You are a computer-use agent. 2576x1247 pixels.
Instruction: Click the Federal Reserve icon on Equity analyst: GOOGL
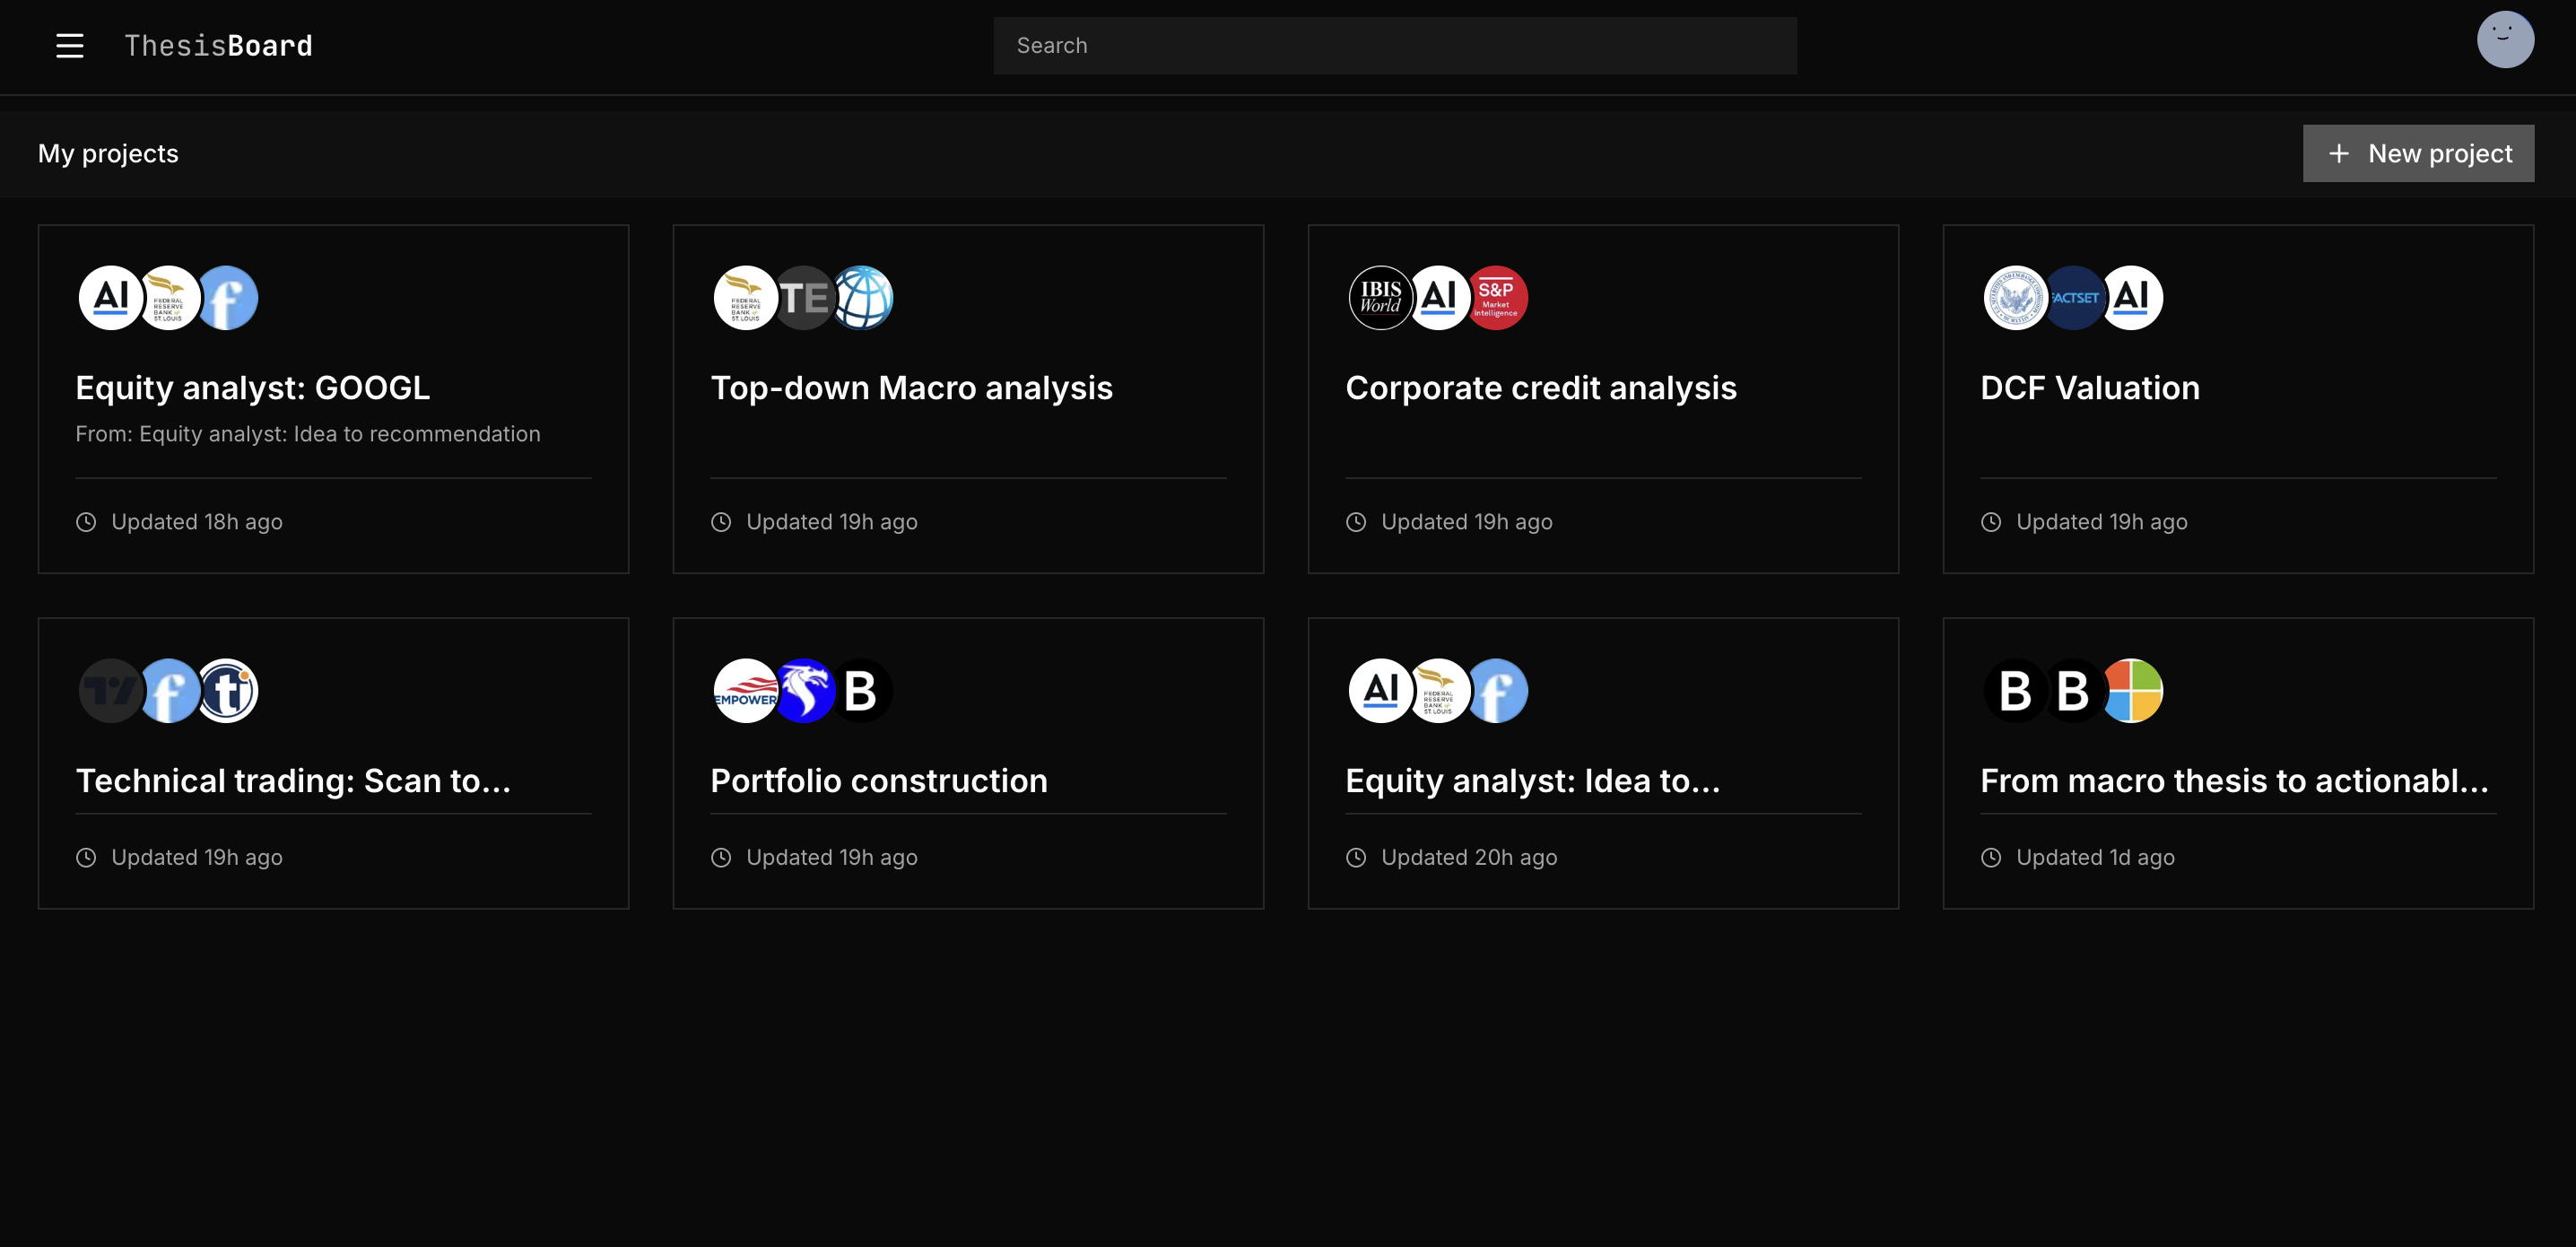pos(169,297)
